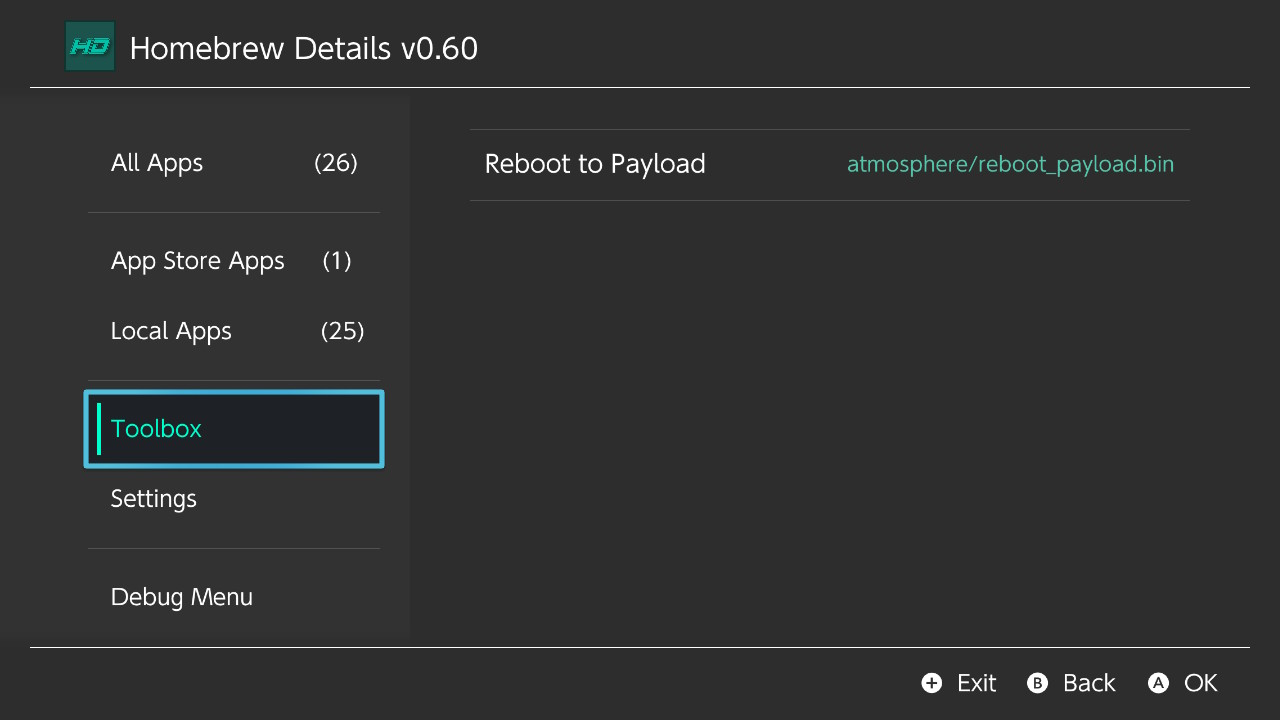Choose the Reboot to Payload option
Viewport: 1280px width, 720px height.
point(830,165)
